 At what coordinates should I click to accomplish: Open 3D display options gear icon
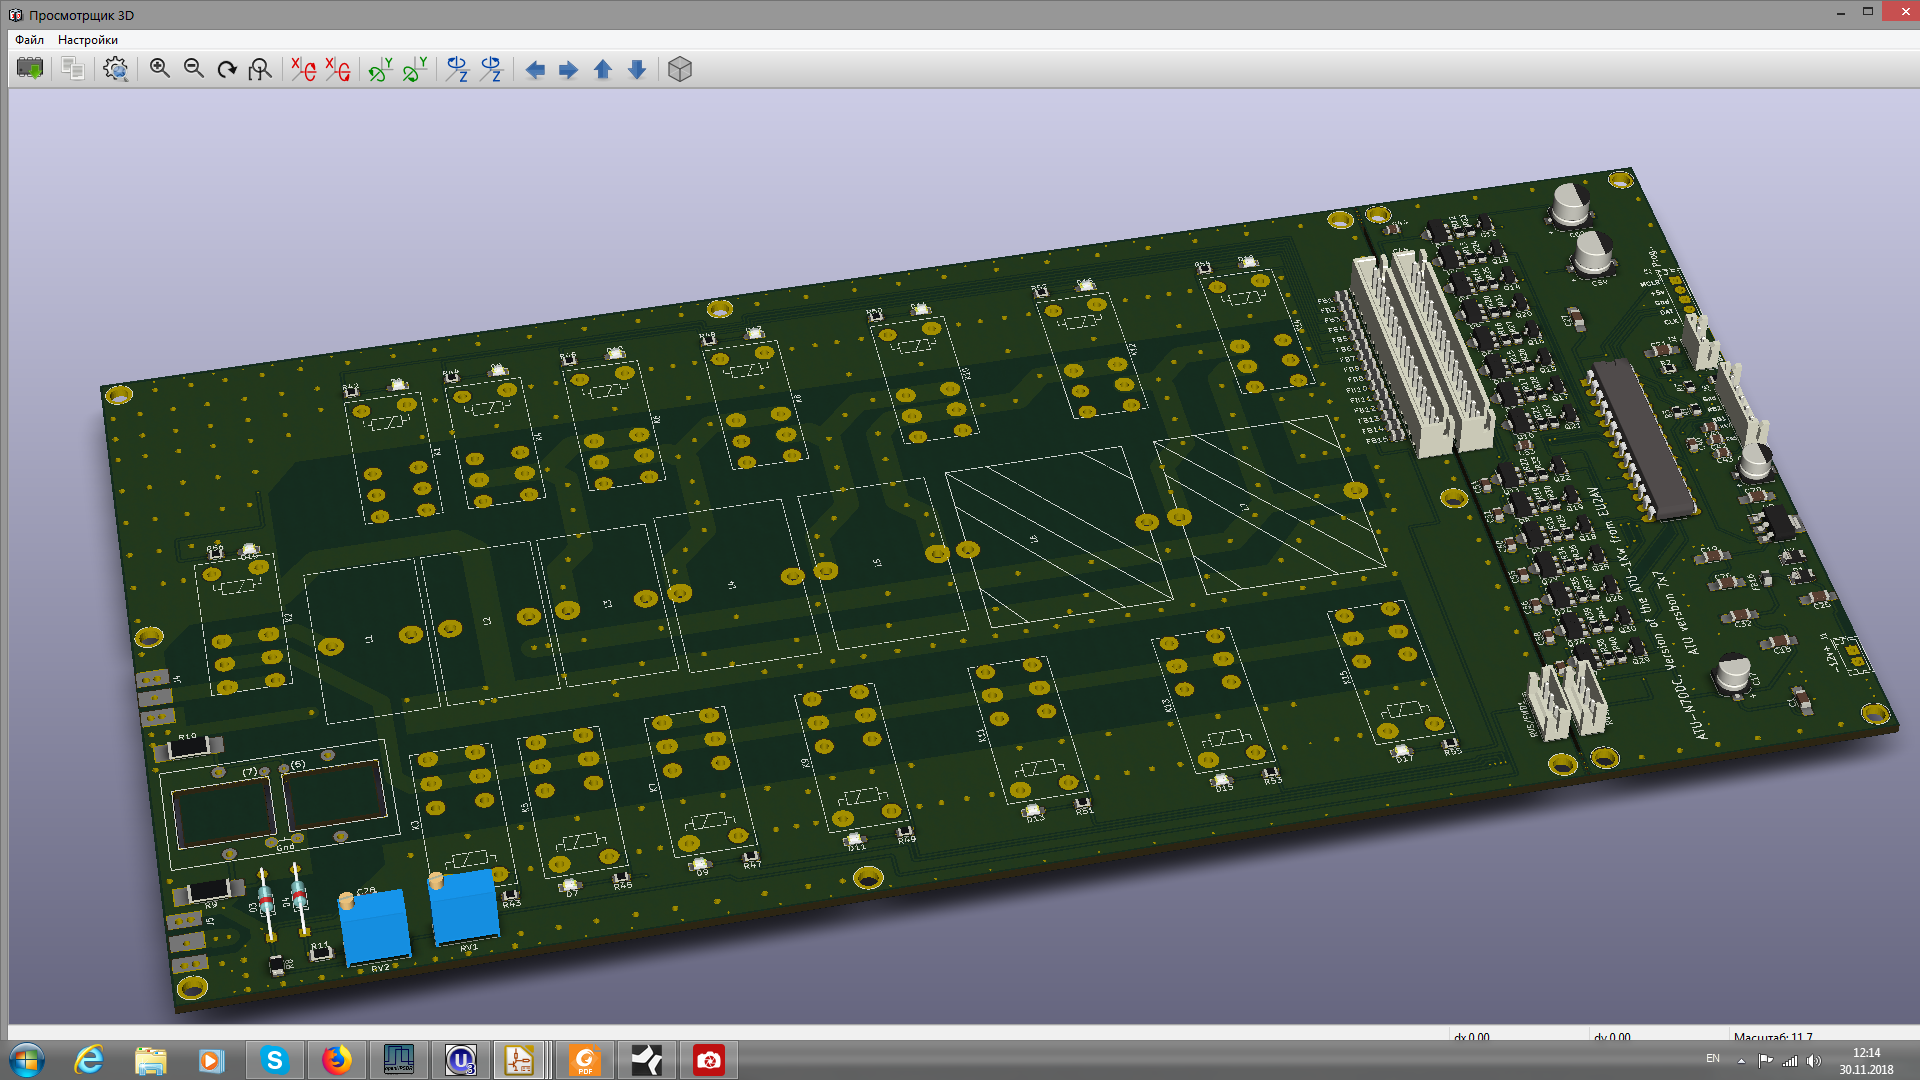116,69
